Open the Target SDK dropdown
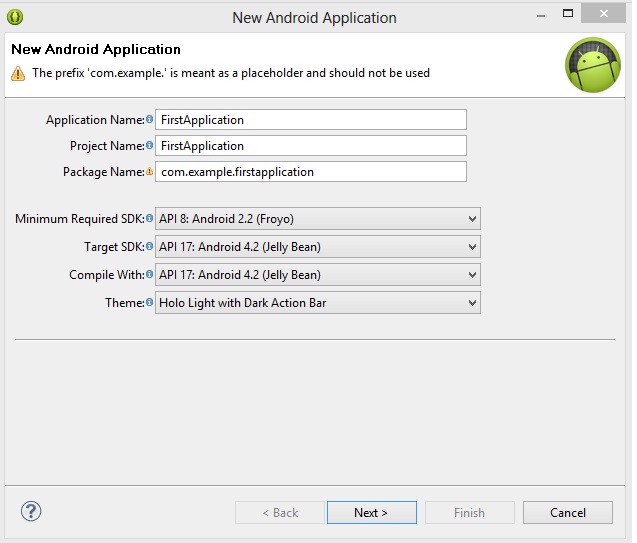The width and height of the screenshot is (637, 543). [x=318, y=247]
